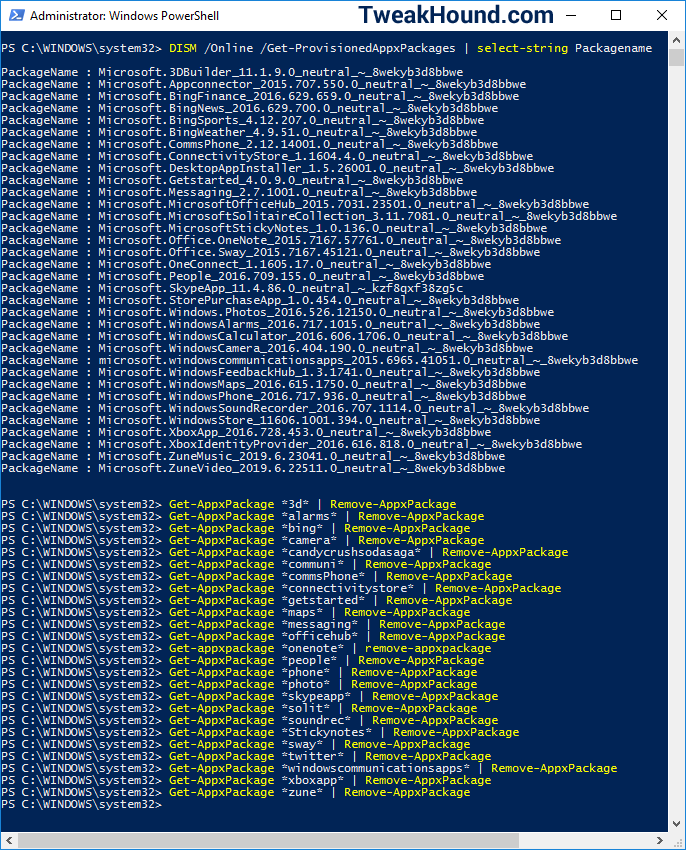The image size is (686, 850).
Task: Click the windowscommunicationsapps package line
Action: pyautogui.click(x=319, y=360)
